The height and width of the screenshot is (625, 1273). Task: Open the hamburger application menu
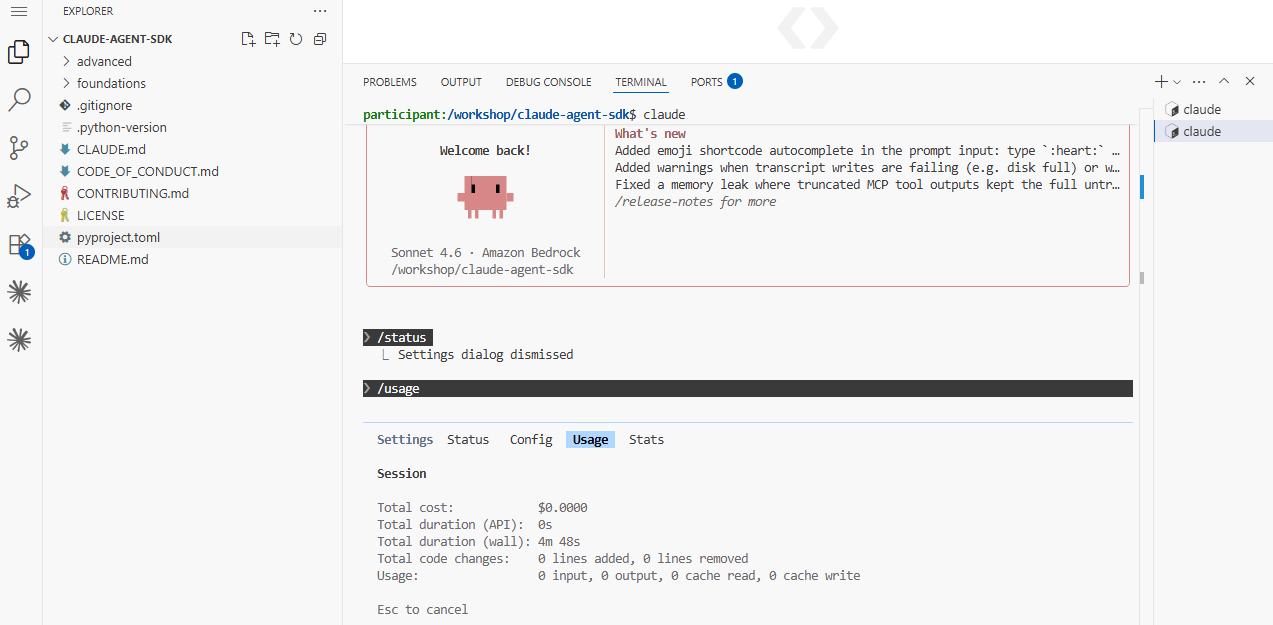(x=18, y=11)
